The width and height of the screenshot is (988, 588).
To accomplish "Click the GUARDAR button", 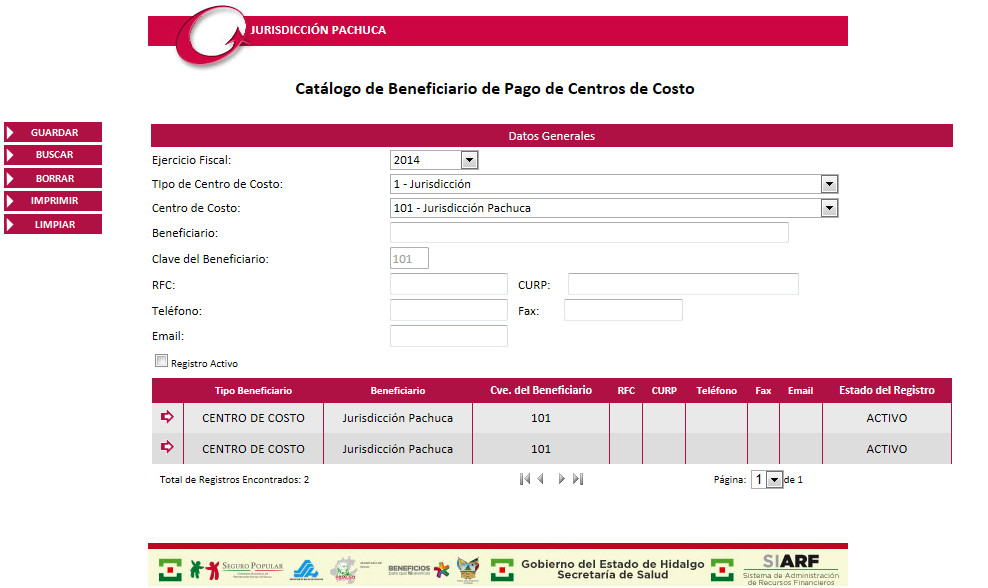I will click(53, 132).
